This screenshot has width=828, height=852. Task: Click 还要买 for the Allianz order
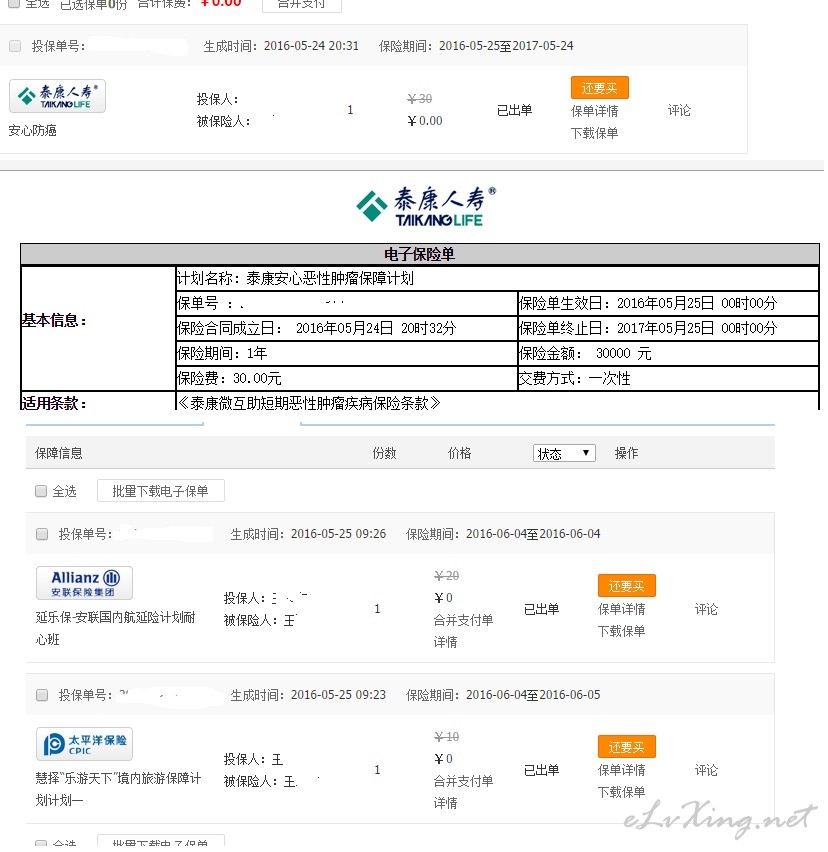pyautogui.click(x=626, y=585)
